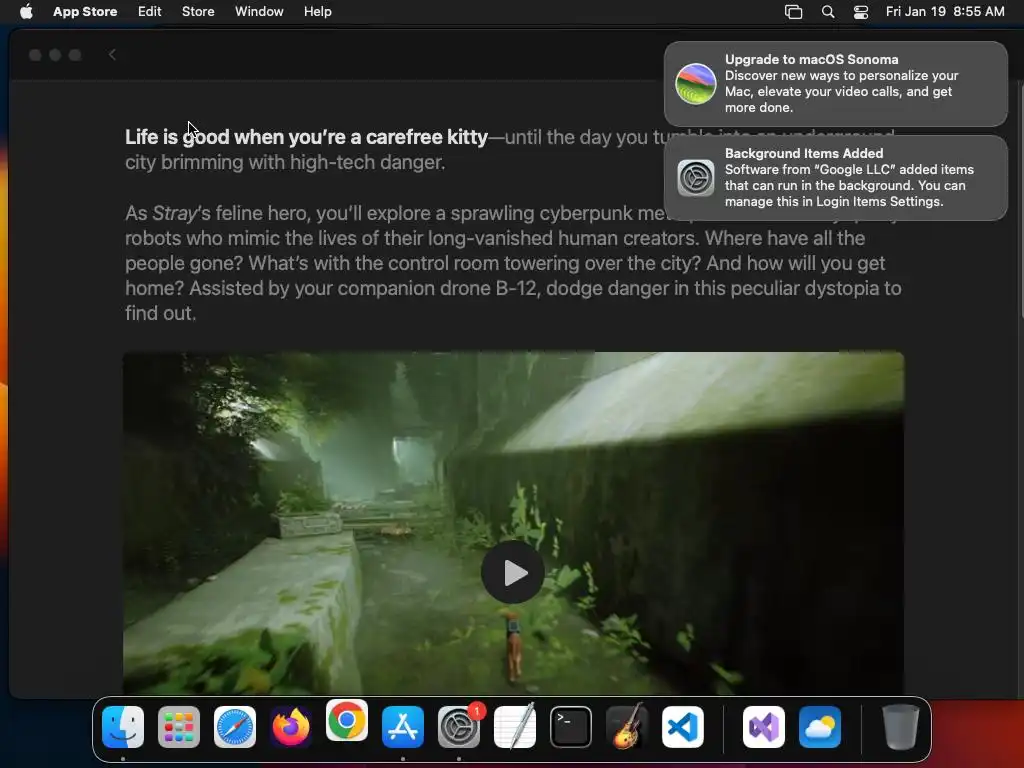Image resolution: width=1024 pixels, height=768 pixels.
Task: Open the cloud weather app in dock
Action: 820,727
